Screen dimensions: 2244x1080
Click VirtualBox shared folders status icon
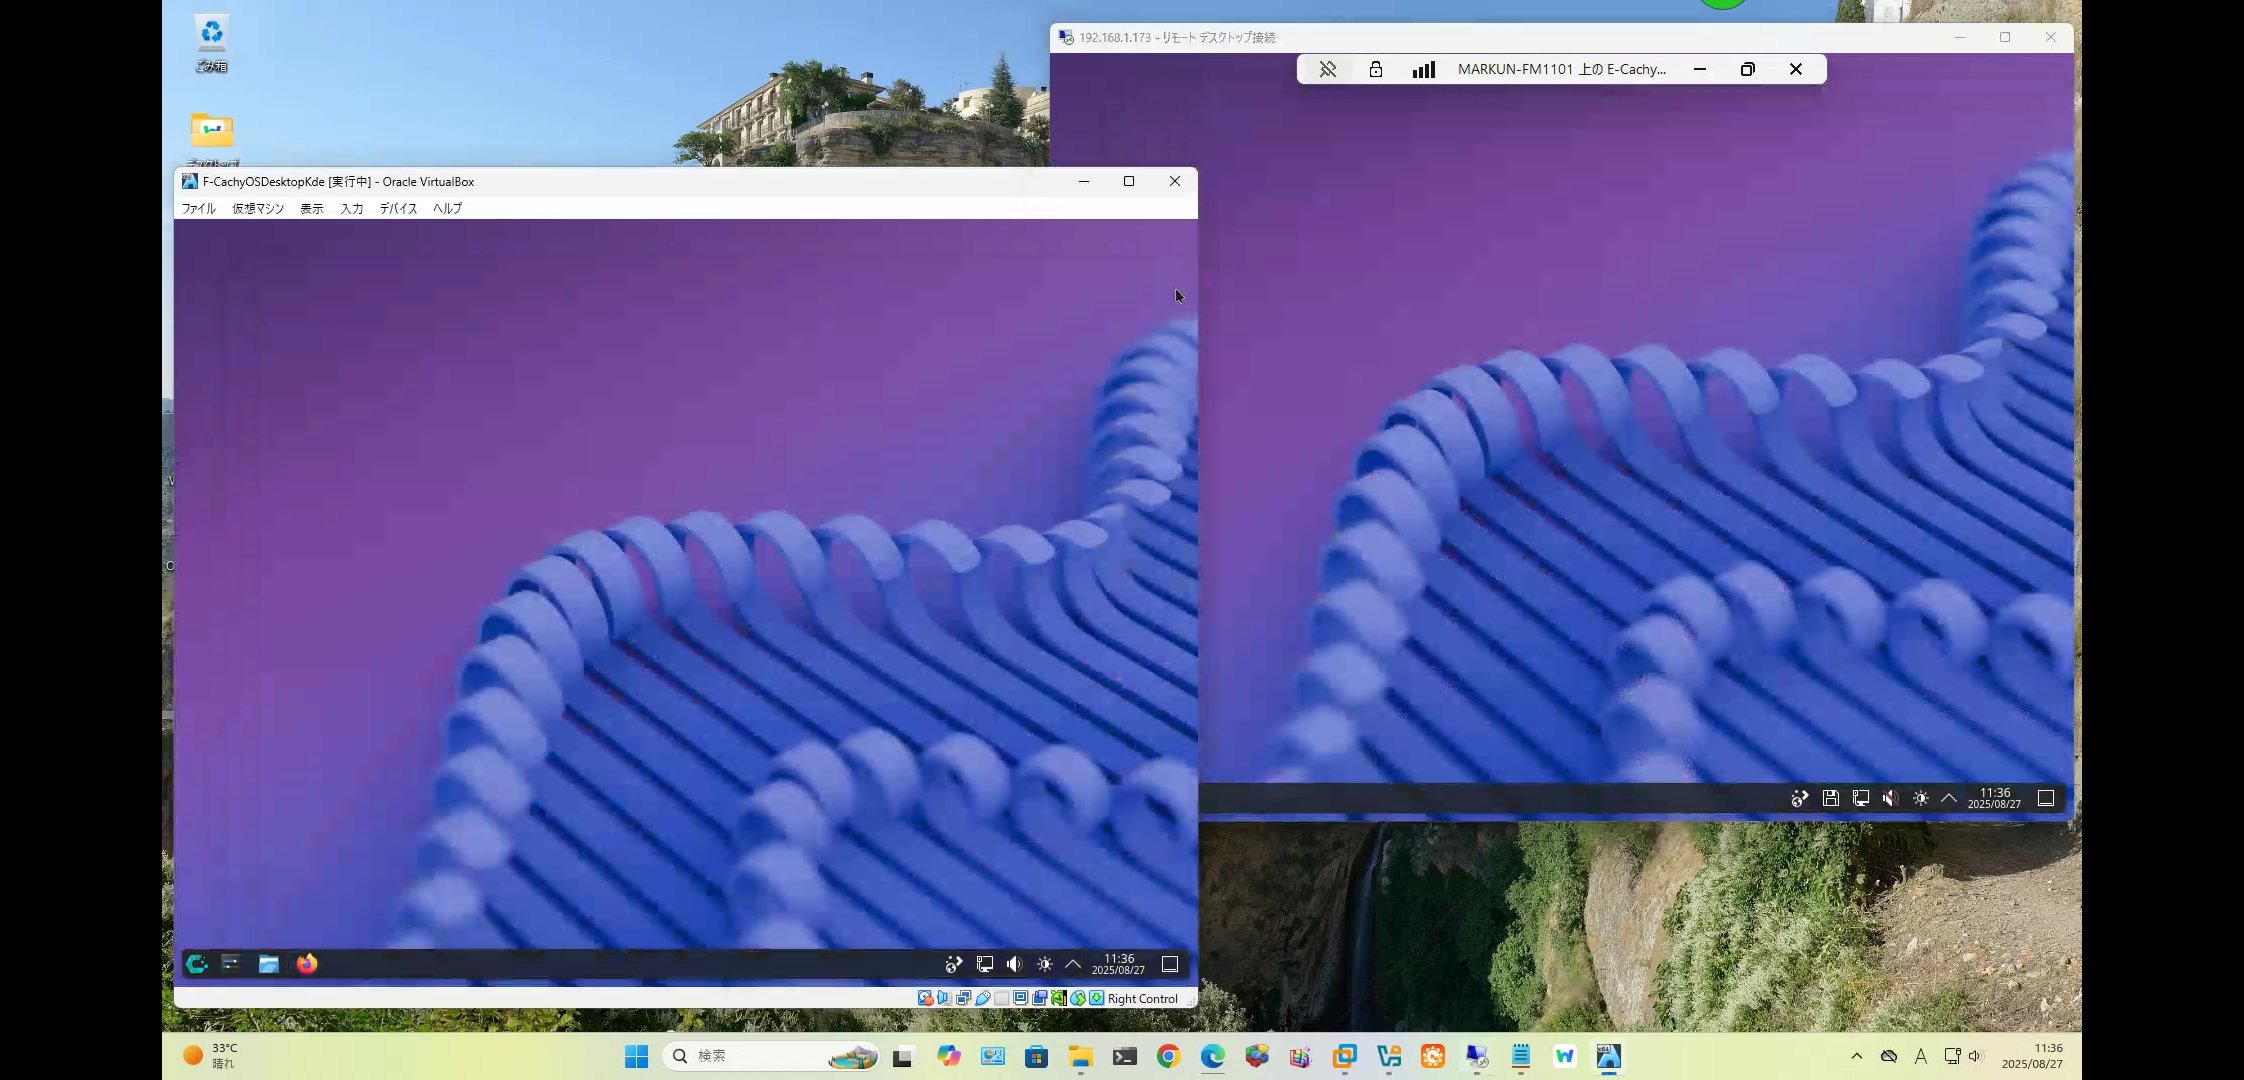[1001, 998]
